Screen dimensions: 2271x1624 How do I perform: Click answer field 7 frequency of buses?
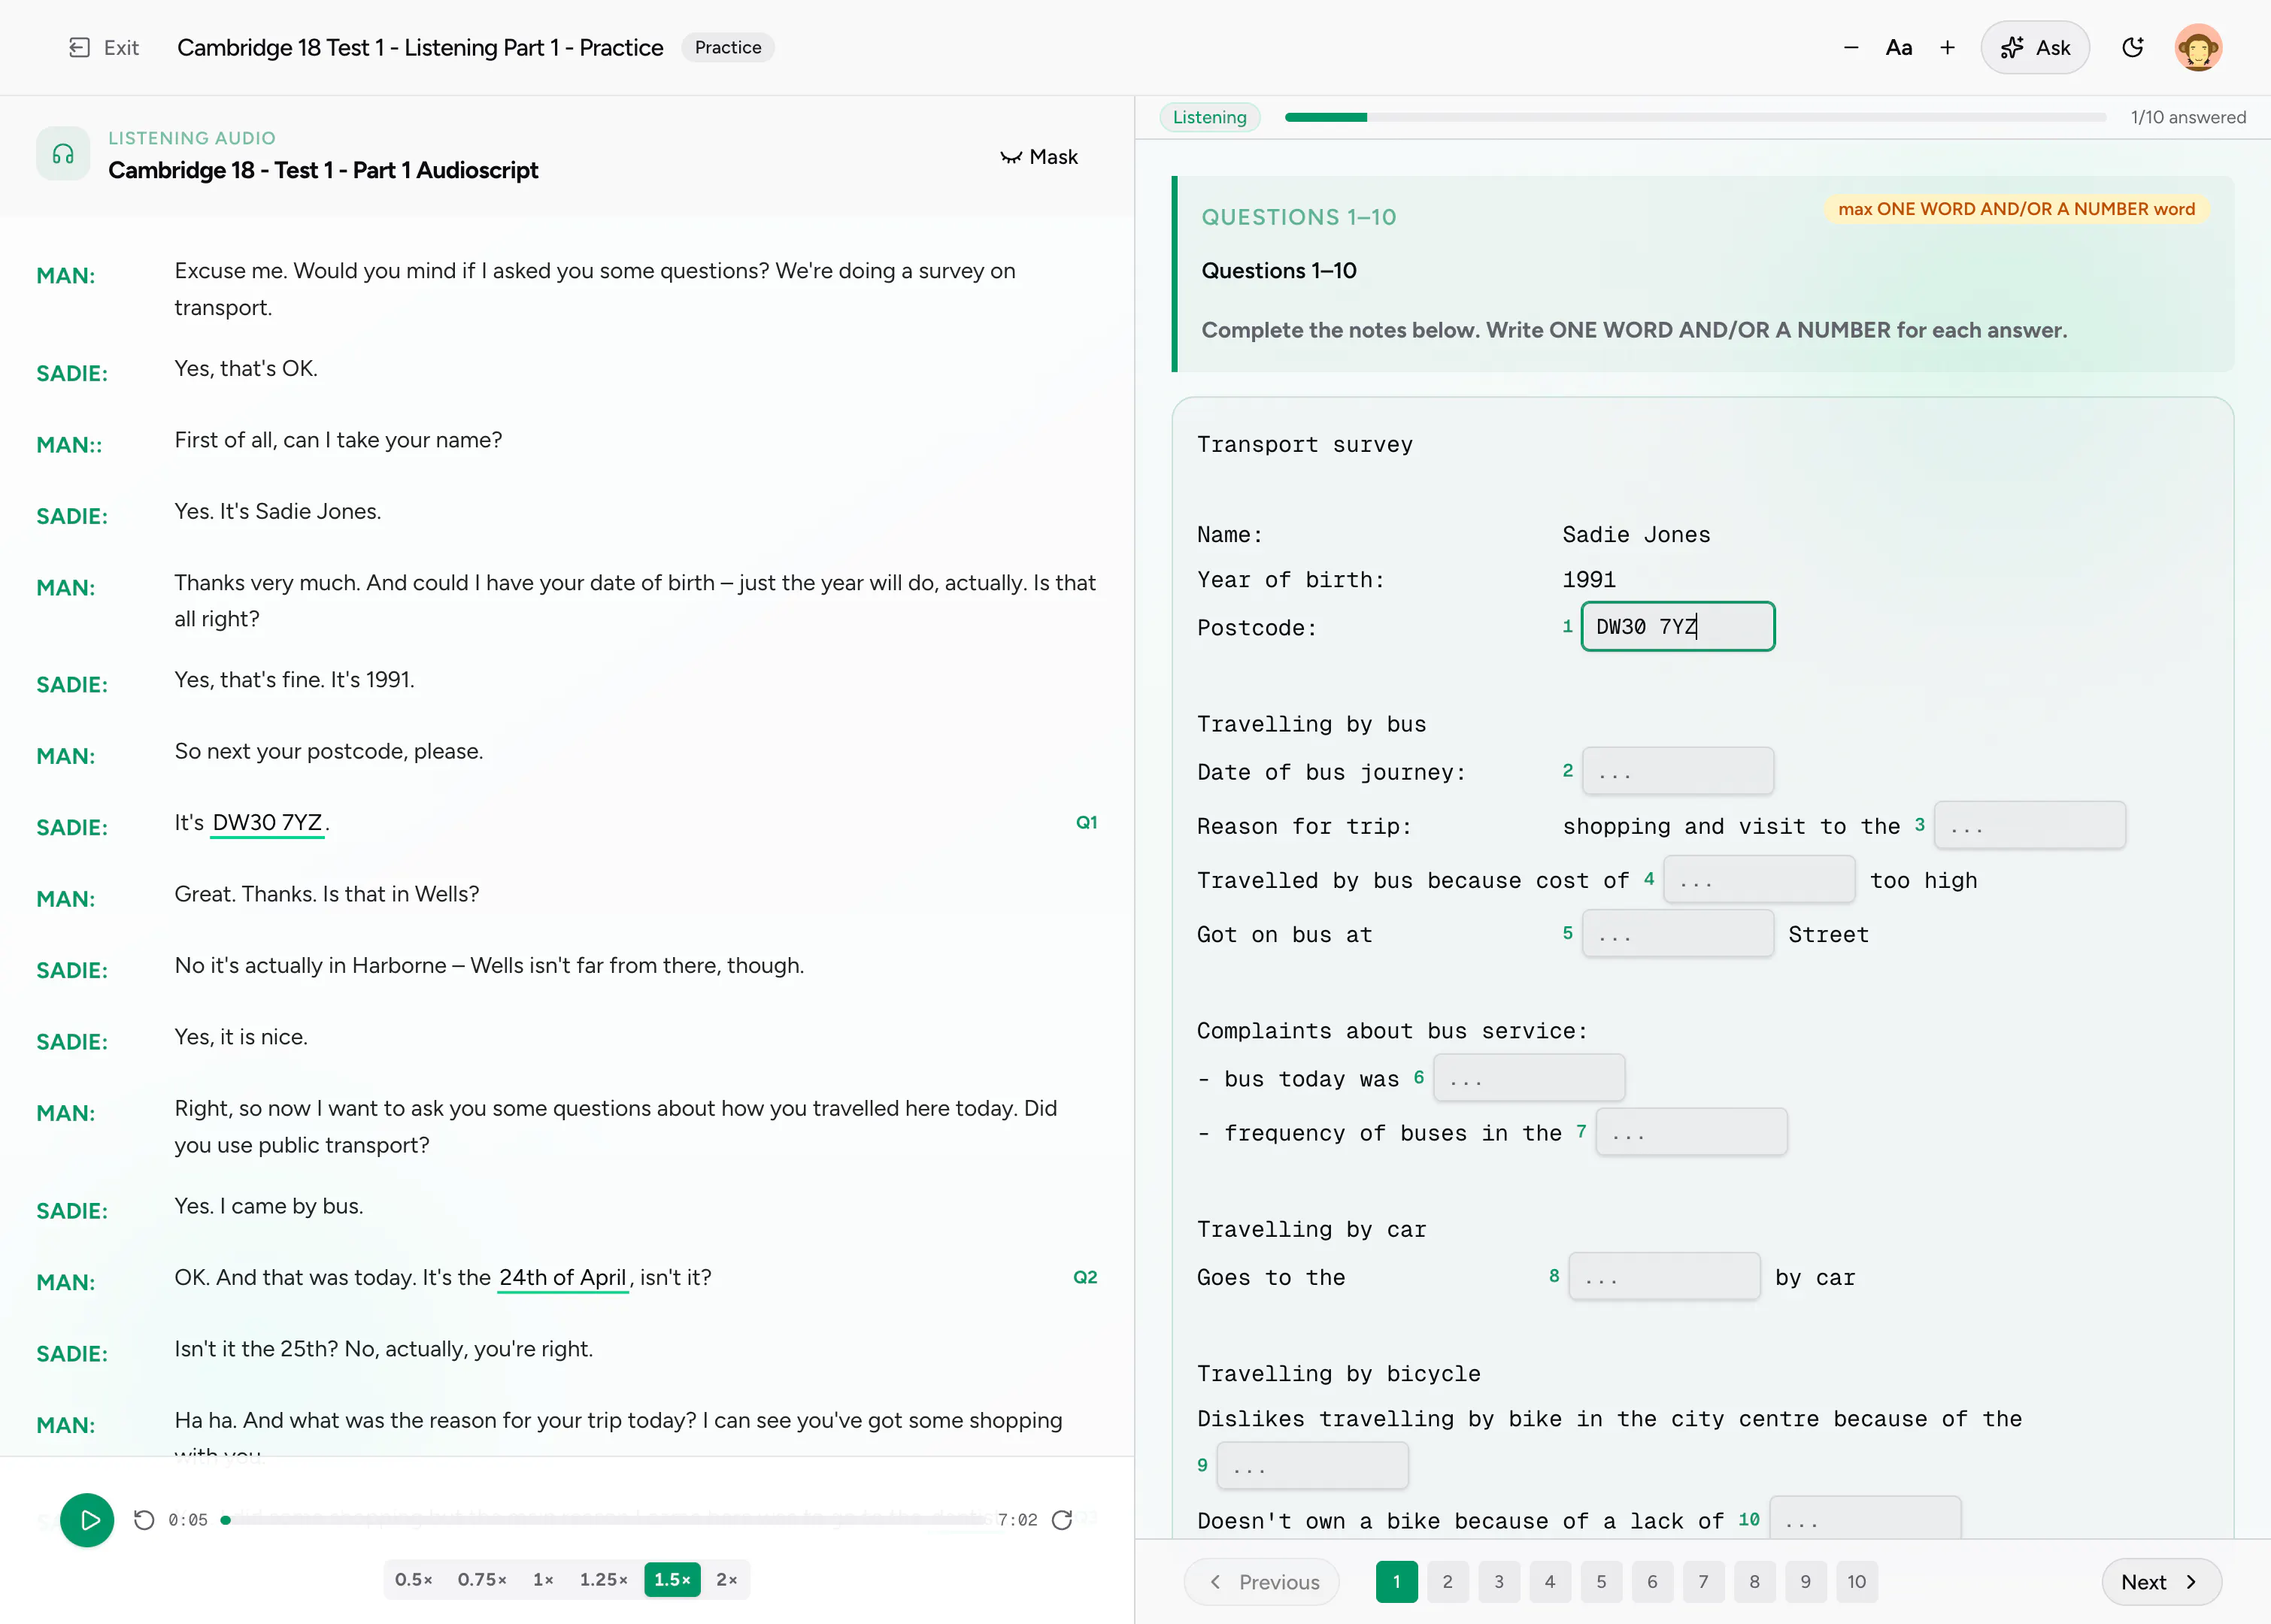pos(1692,1132)
